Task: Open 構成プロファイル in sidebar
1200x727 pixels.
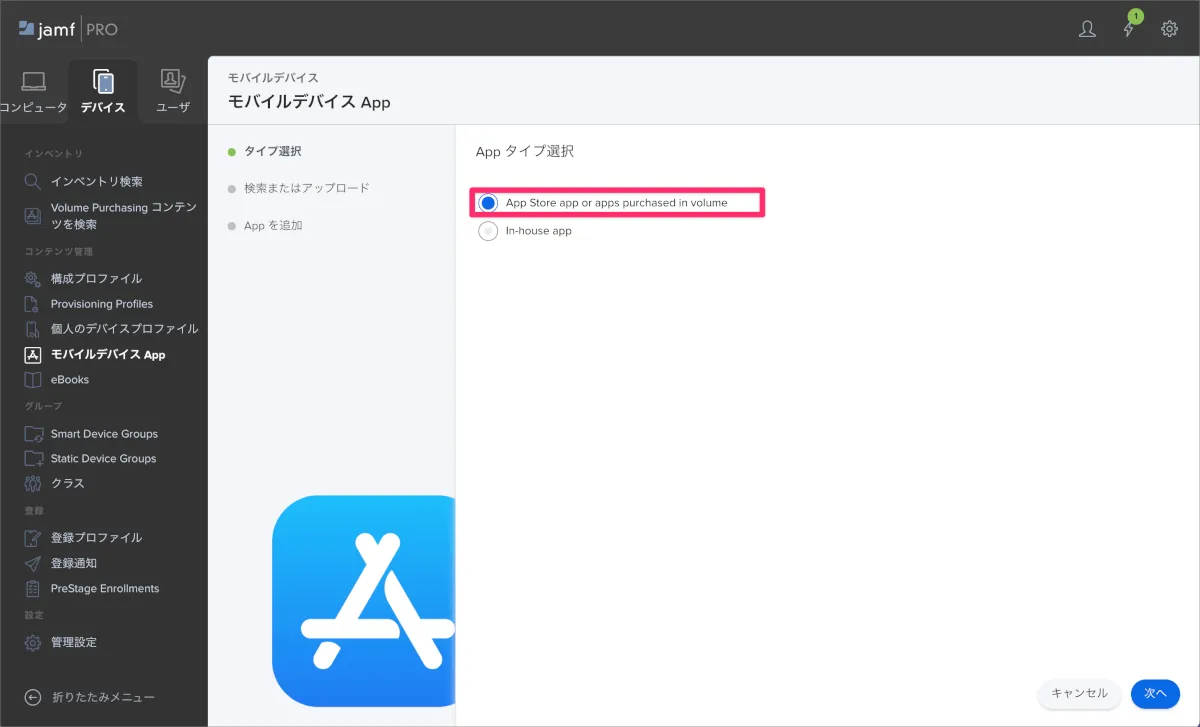Action: pyautogui.click(x=97, y=278)
